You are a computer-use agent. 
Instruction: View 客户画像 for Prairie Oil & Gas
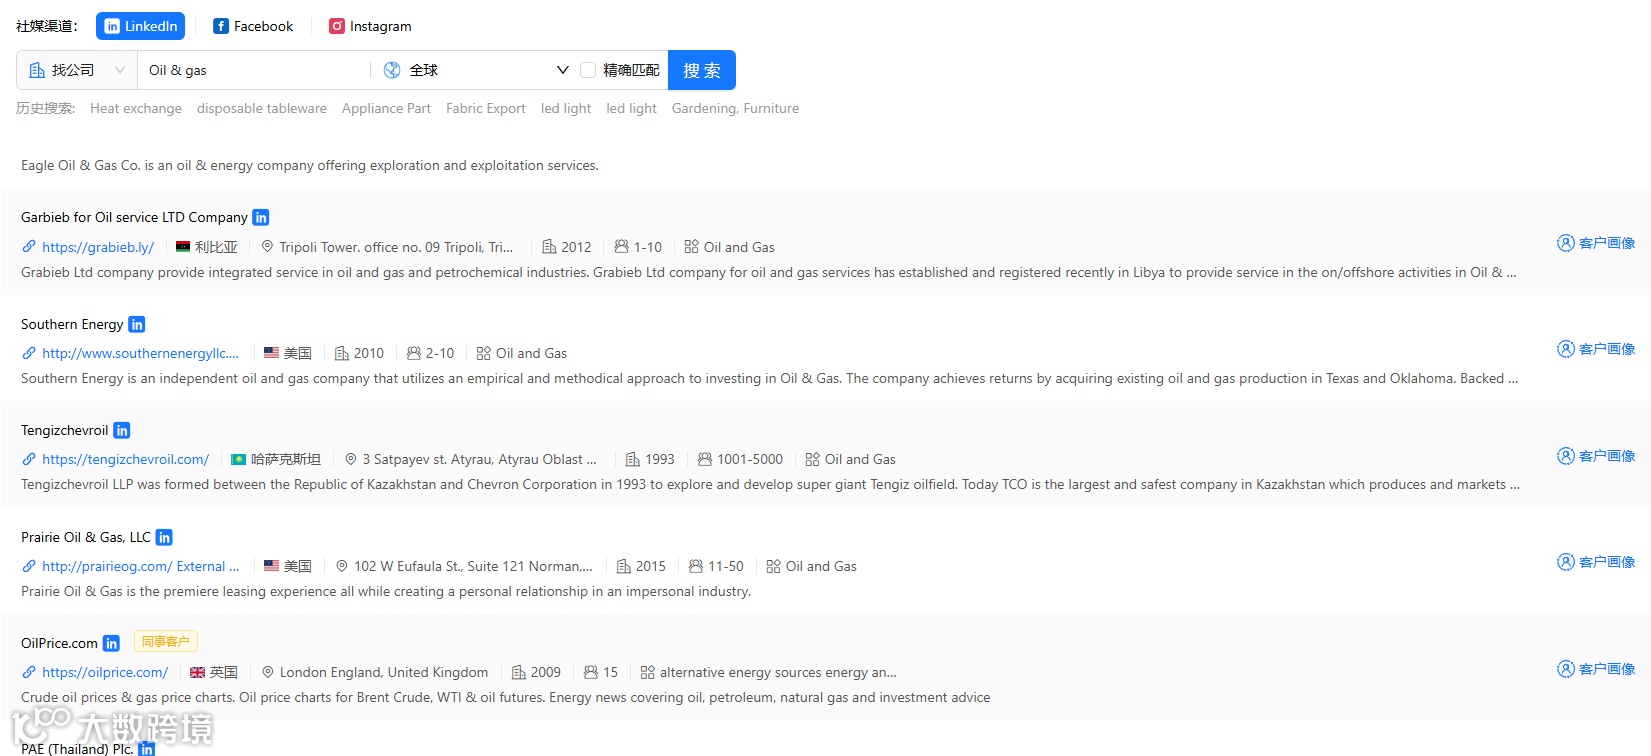(1596, 562)
